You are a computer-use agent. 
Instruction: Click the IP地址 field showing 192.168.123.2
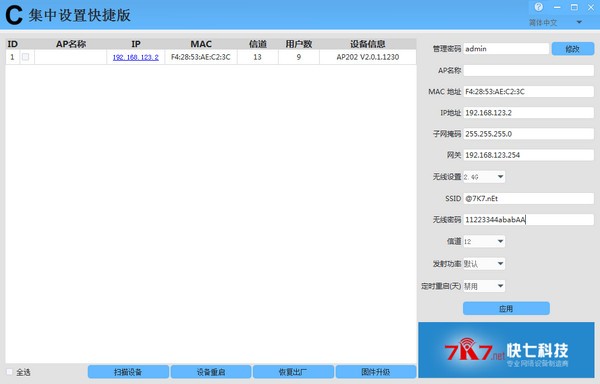(528, 113)
